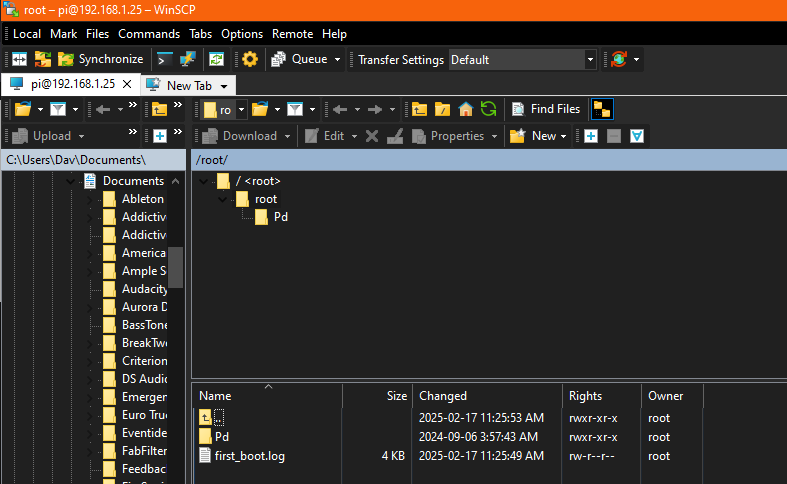787x484 pixels.
Task: Sort by the Changed column header
Action: (x=487, y=396)
